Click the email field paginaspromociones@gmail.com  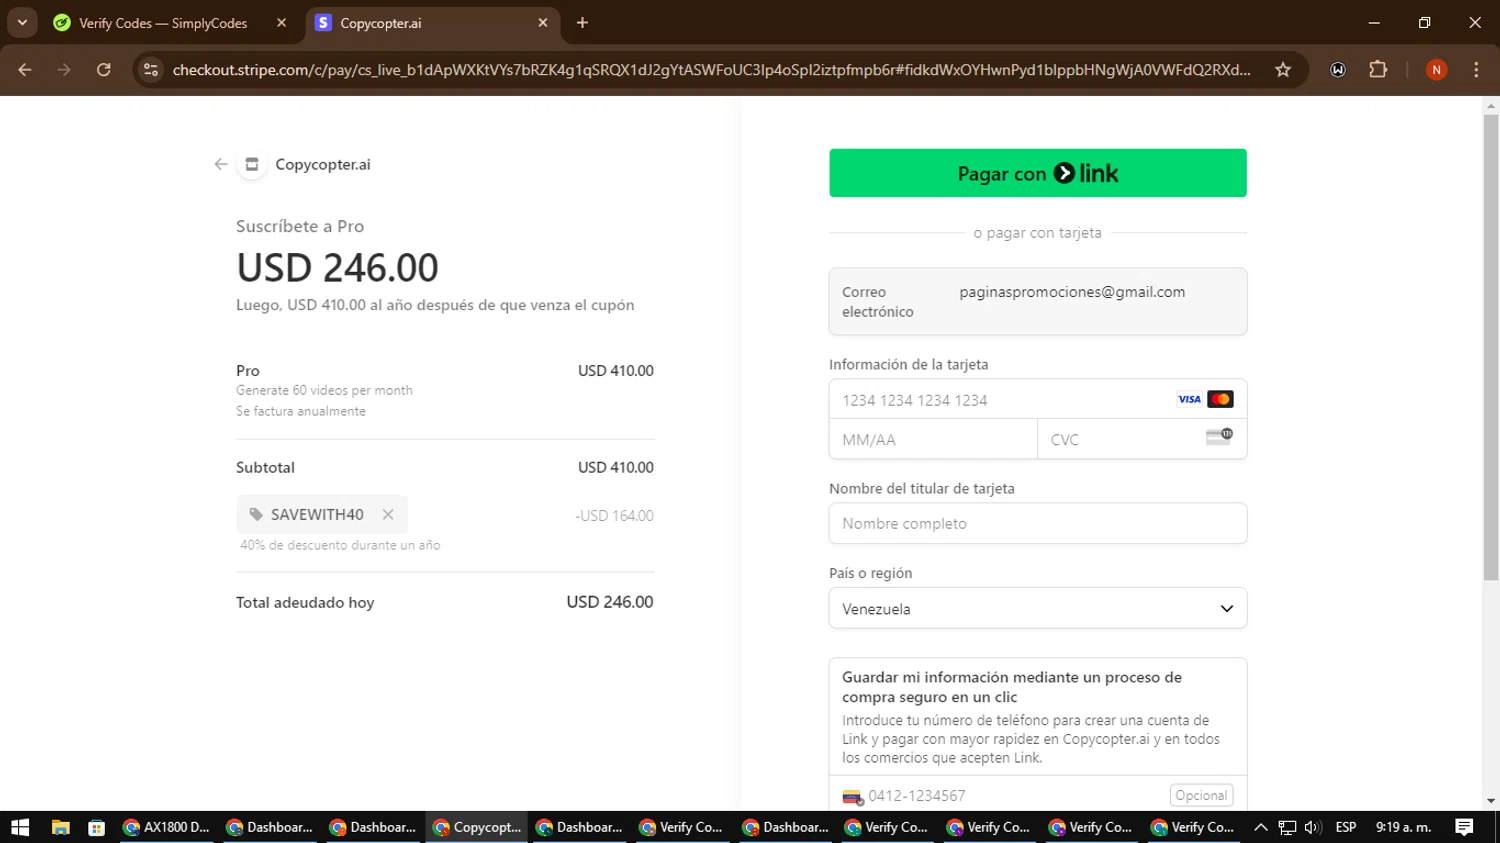coord(1038,301)
